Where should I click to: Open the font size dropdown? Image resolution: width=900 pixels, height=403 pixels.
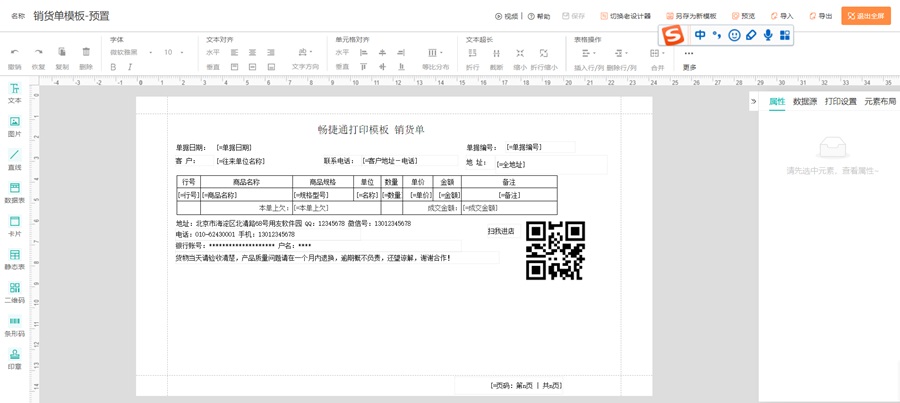click(x=173, y=52)
